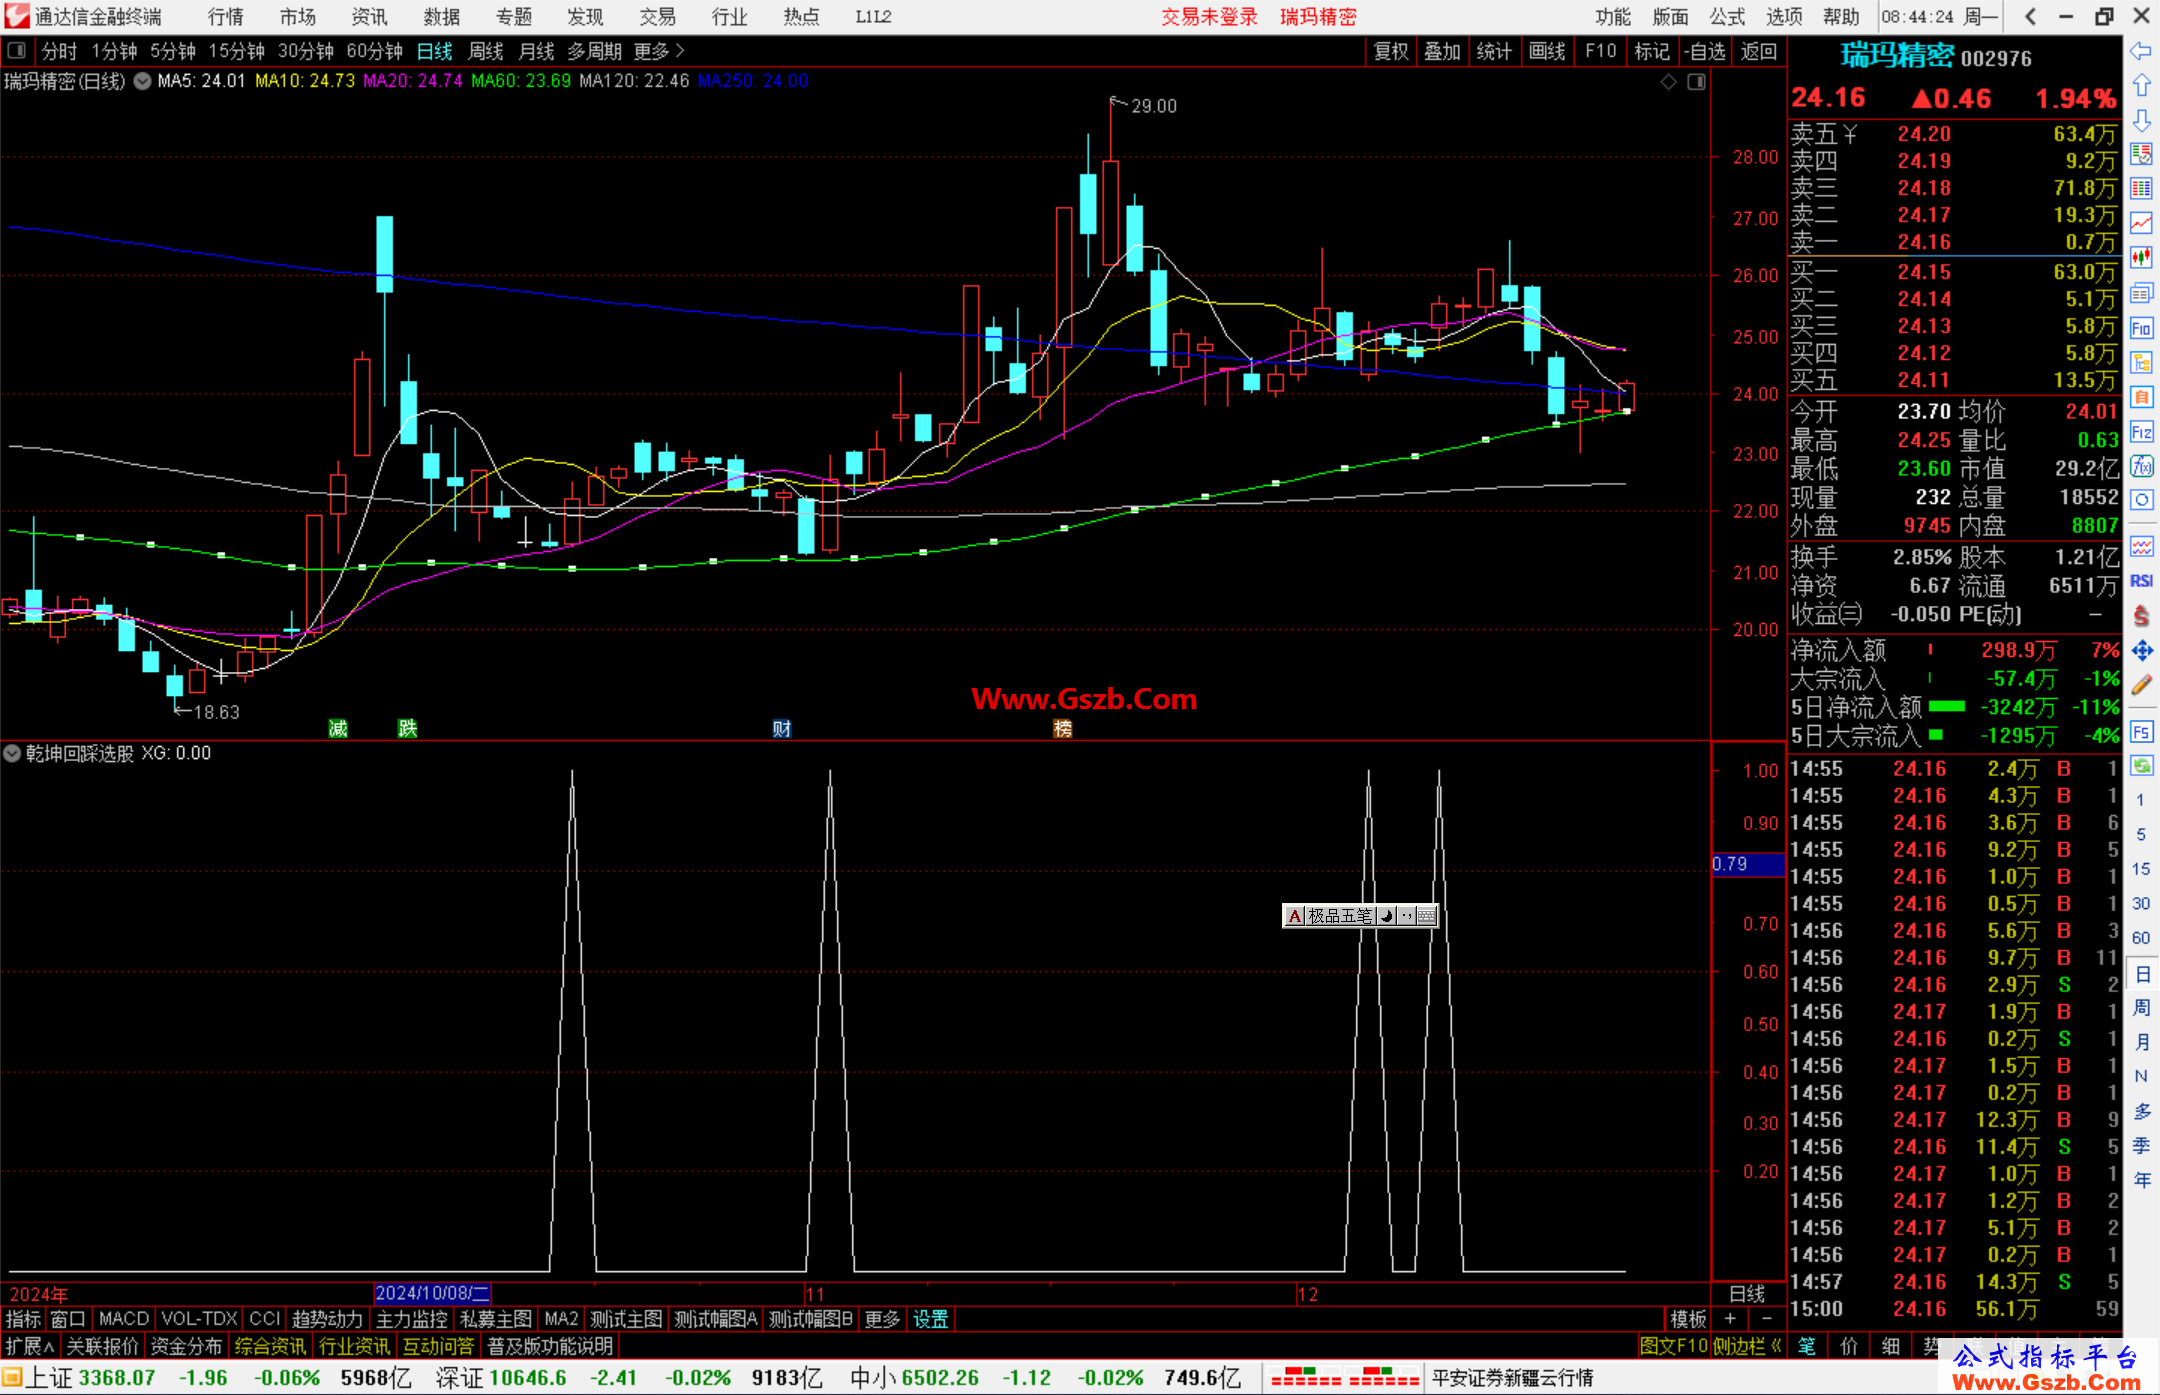The image size is (2160, 1395).
Task: Click the orange document sidebar icon
Action: coord(2141,397)
